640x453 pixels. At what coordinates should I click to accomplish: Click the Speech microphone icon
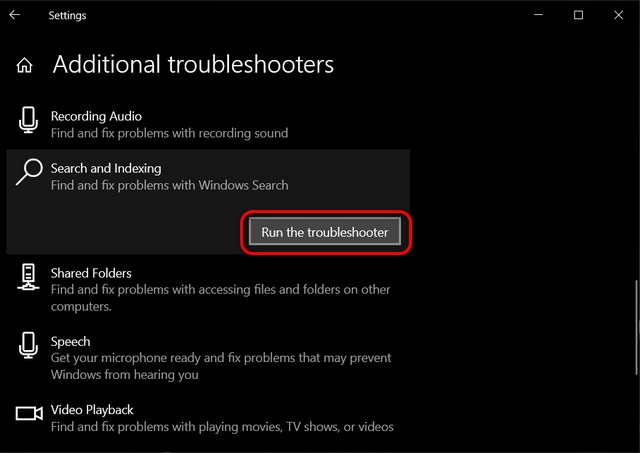29,345
